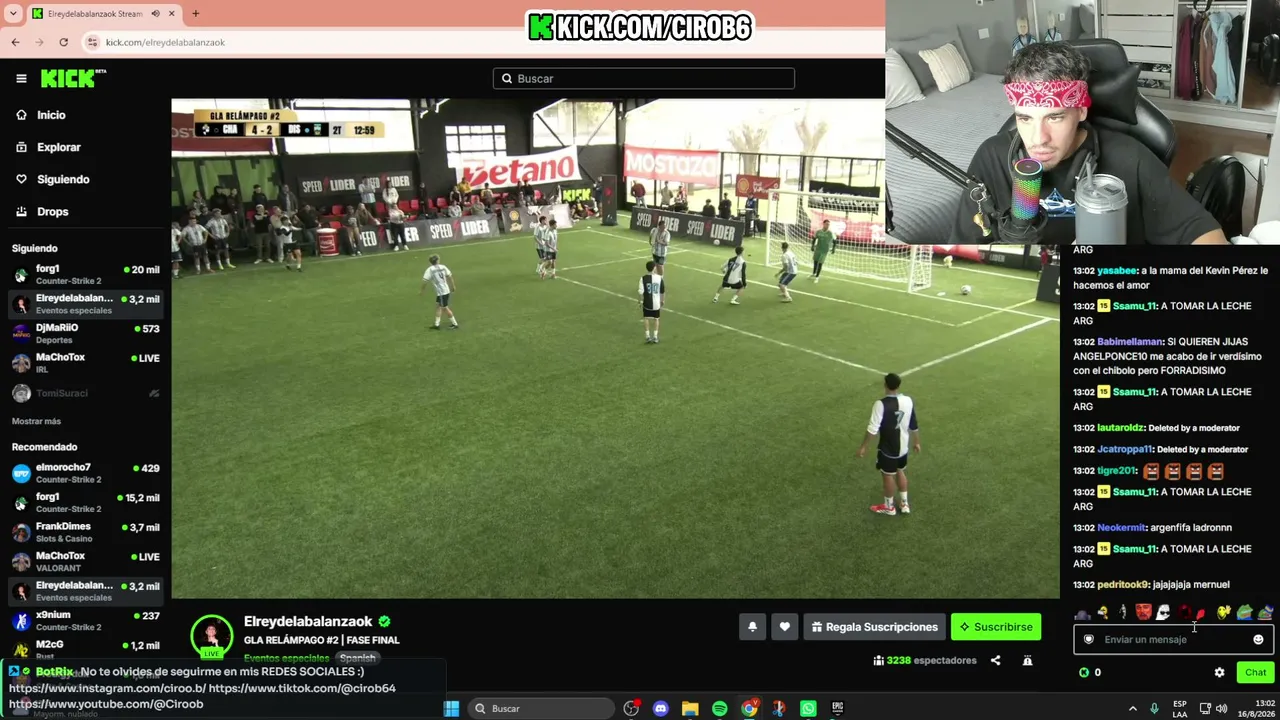Open DjMaRiiO channel in the sidebar
This screenshot has width=1280, height=720.
tap(85, 333)
